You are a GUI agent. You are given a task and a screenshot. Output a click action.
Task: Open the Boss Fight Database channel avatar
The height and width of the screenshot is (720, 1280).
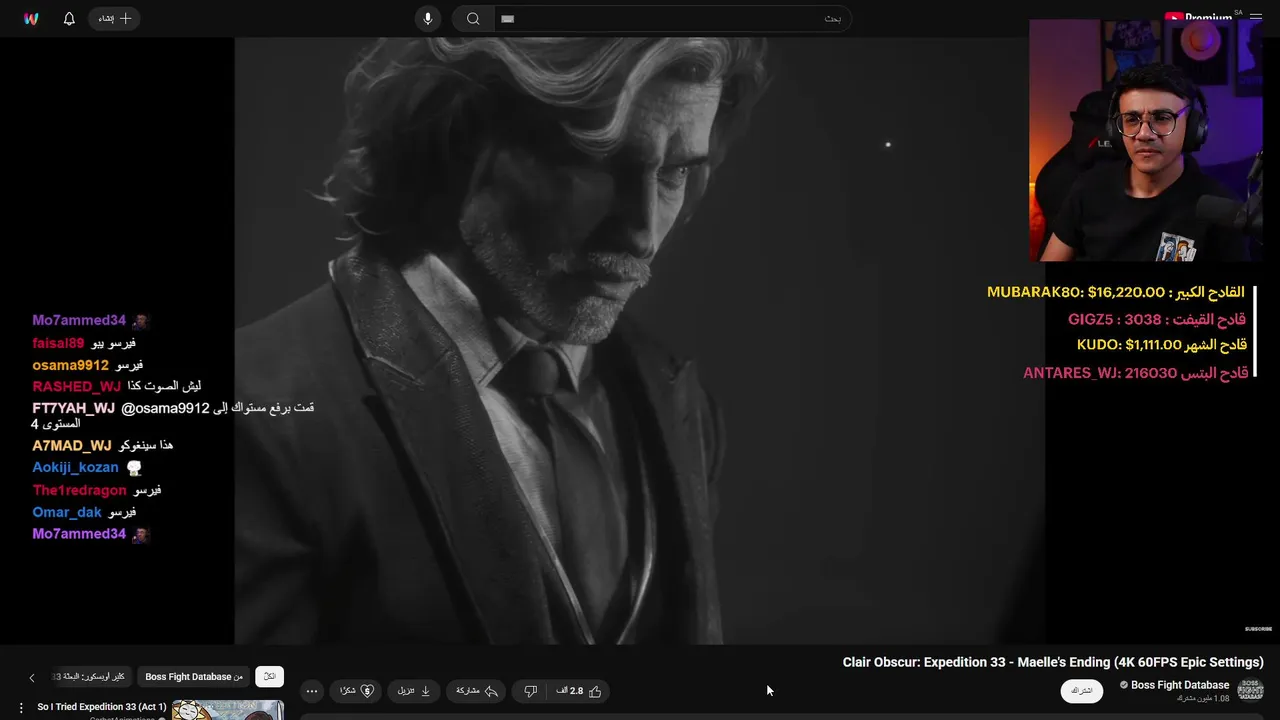pyautogui.click(x=1250, y=690)
